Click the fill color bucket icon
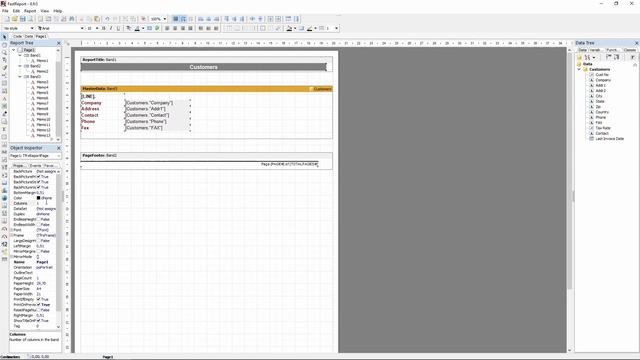 coord(289,28)
